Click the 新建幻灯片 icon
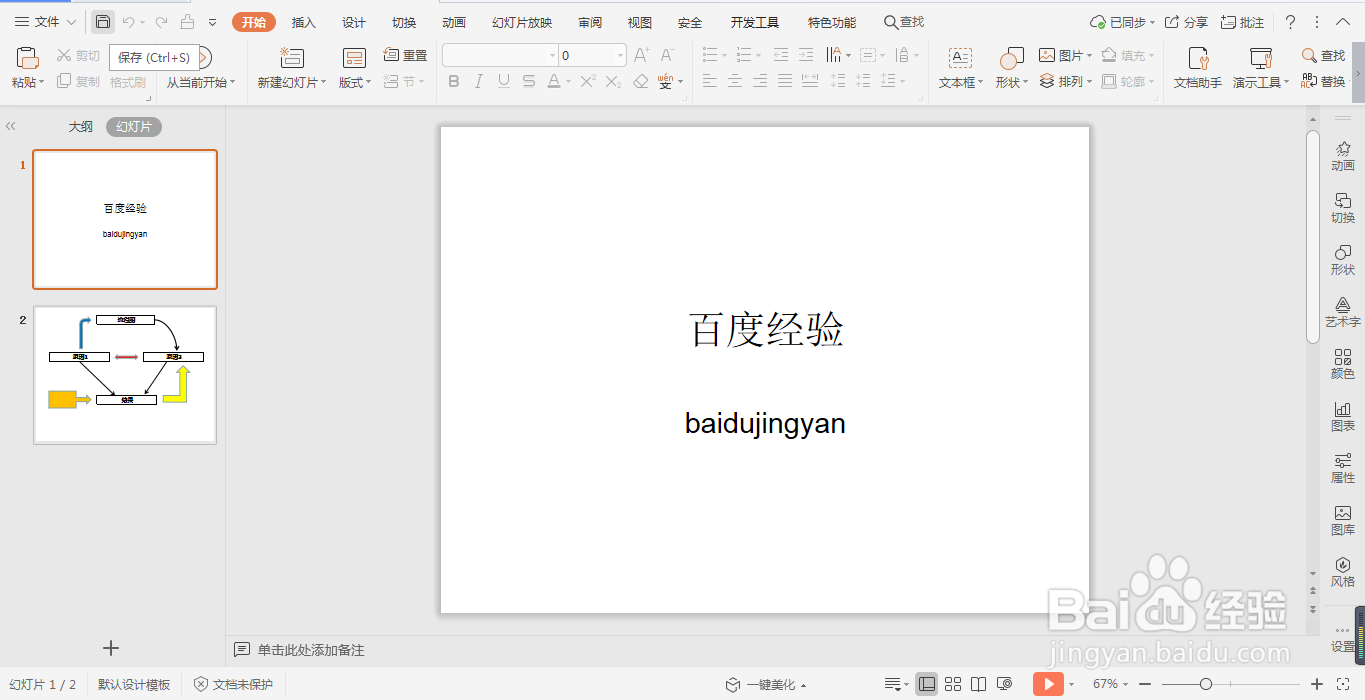1365x700 pixels. coord(292,58)
